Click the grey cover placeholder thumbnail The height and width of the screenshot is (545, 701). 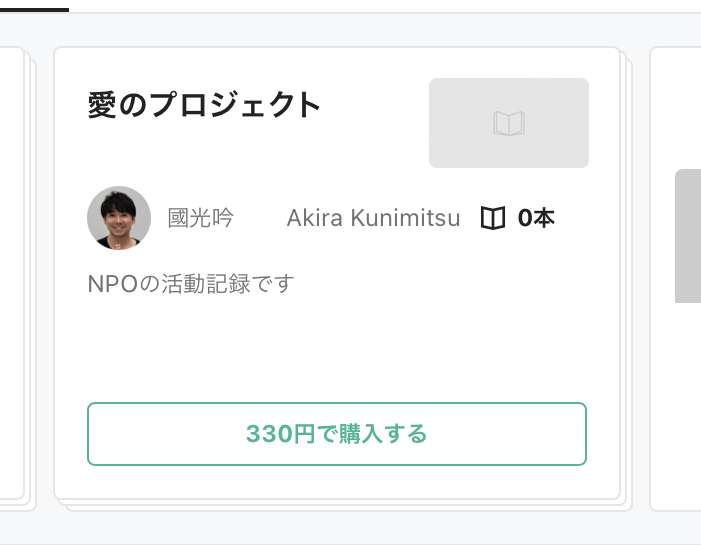[509, 123]
